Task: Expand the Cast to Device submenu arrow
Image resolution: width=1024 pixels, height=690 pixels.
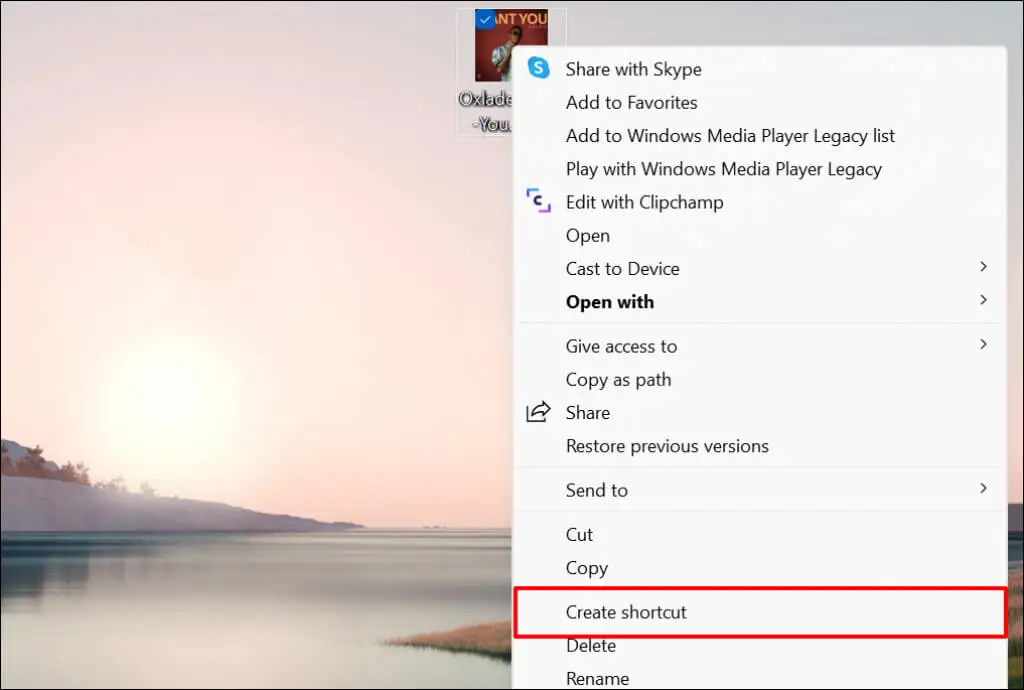Action: coord(983,267)
